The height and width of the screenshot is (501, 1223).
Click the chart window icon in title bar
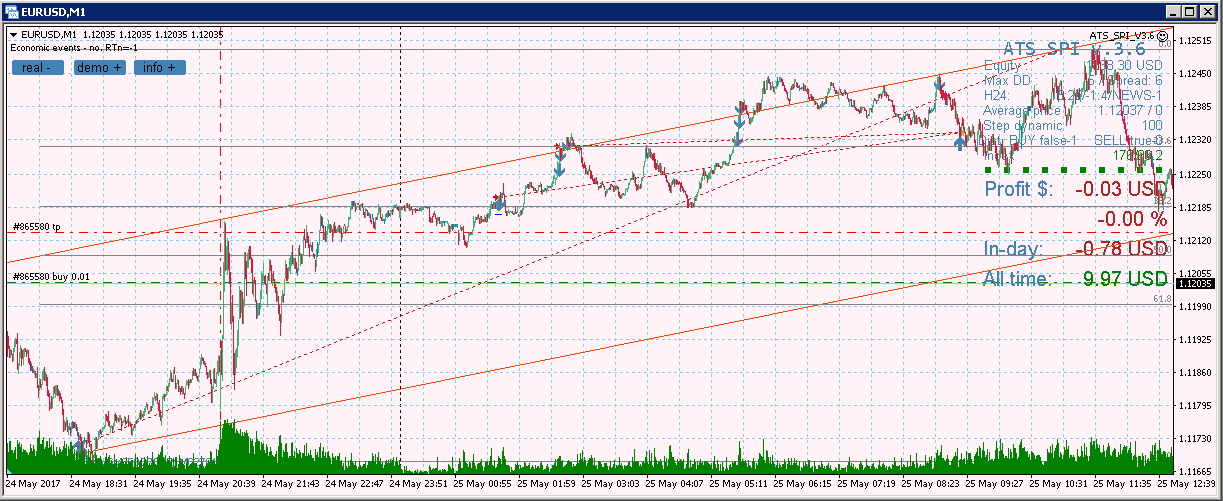pos(11,12)
